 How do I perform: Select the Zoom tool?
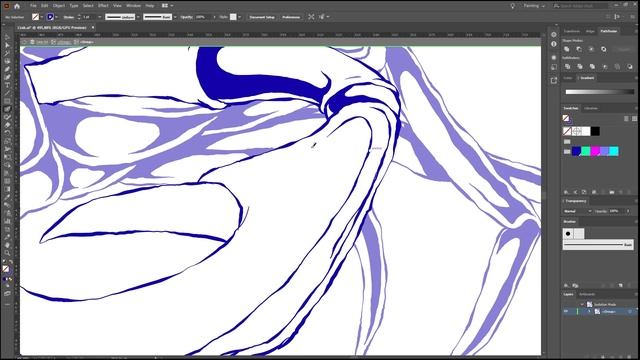point(7,253)
